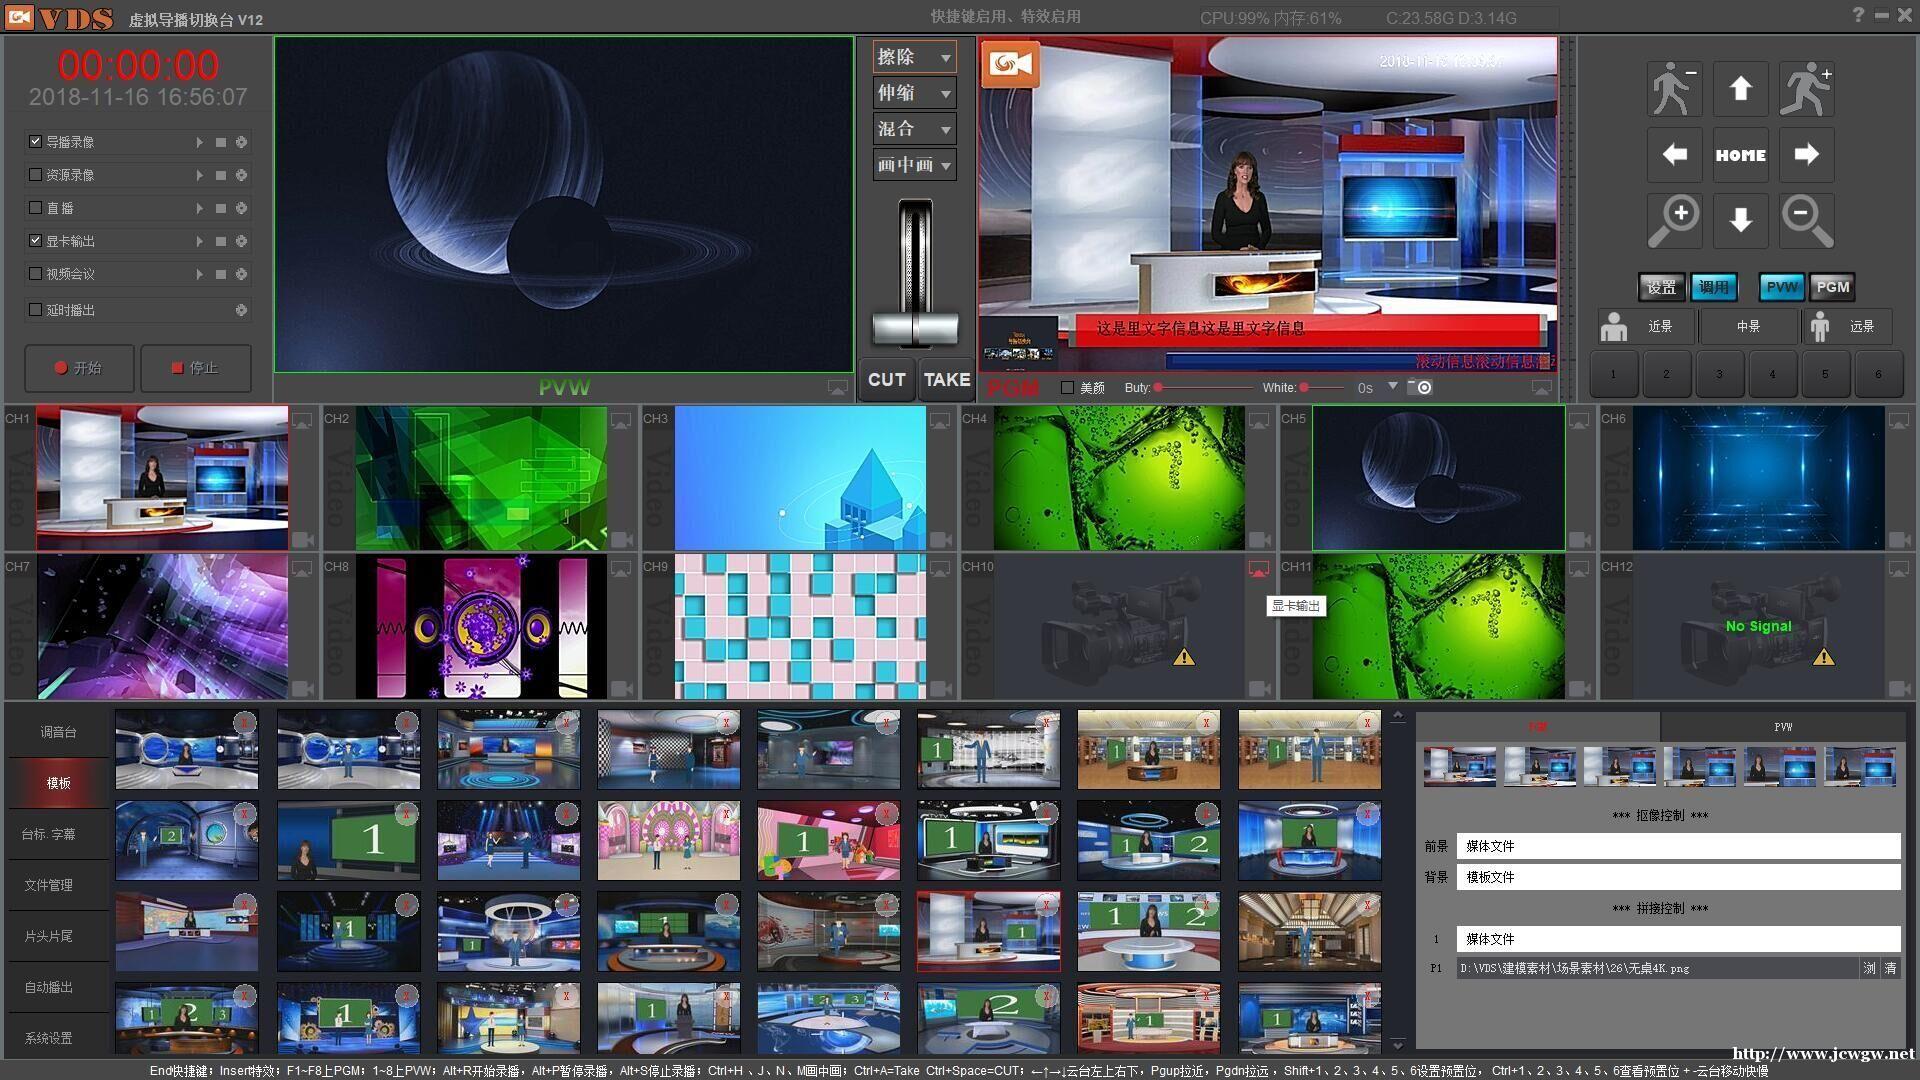Select the PVW tab in right panel
1920x1080 pixels.
[x=1783, y=727]
